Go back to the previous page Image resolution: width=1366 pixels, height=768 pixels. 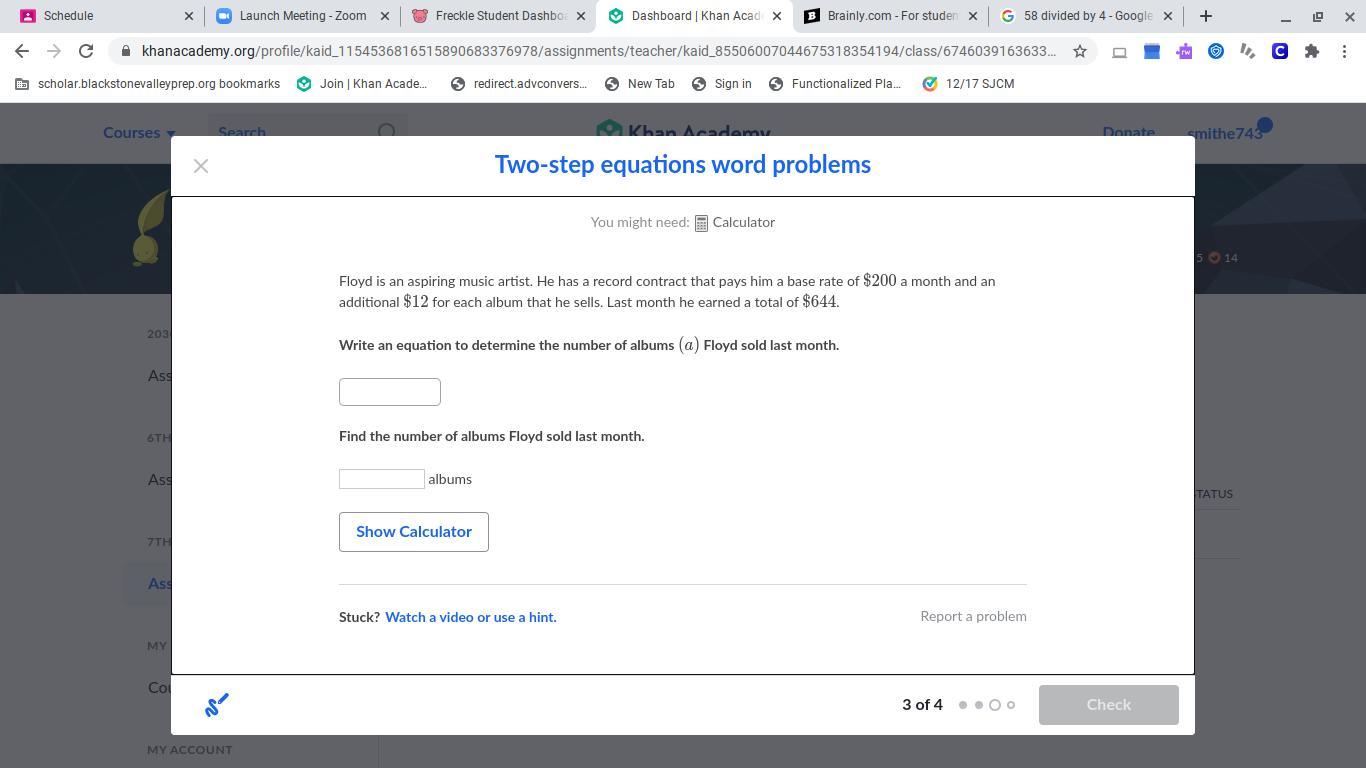pos(22,51)
